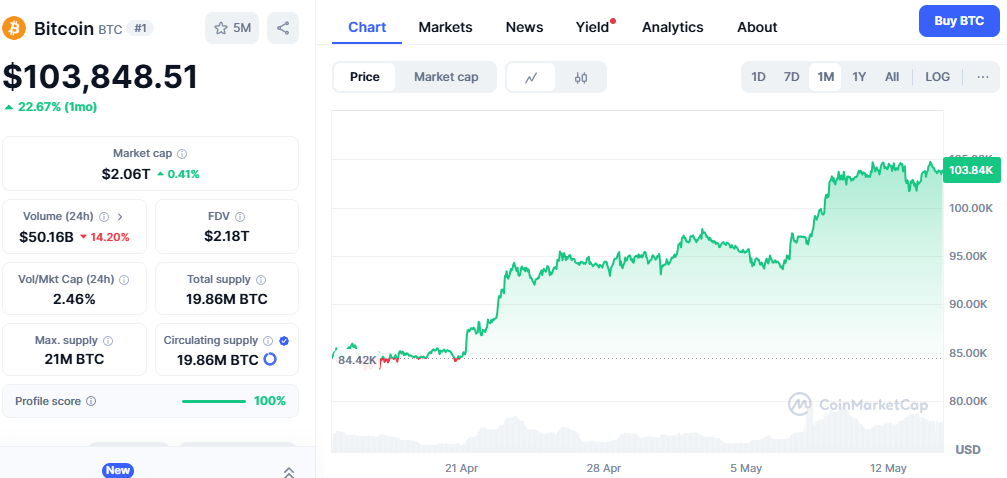Open the Markets tab
Image resolution: width=1007 pixels, height=478 pixels.
tap(445, 27)
